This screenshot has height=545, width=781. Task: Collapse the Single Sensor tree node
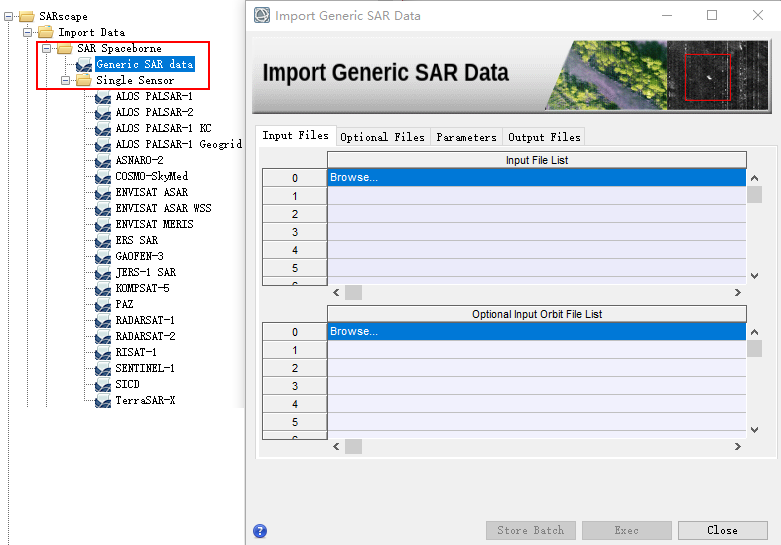click(x=65, y=80)
